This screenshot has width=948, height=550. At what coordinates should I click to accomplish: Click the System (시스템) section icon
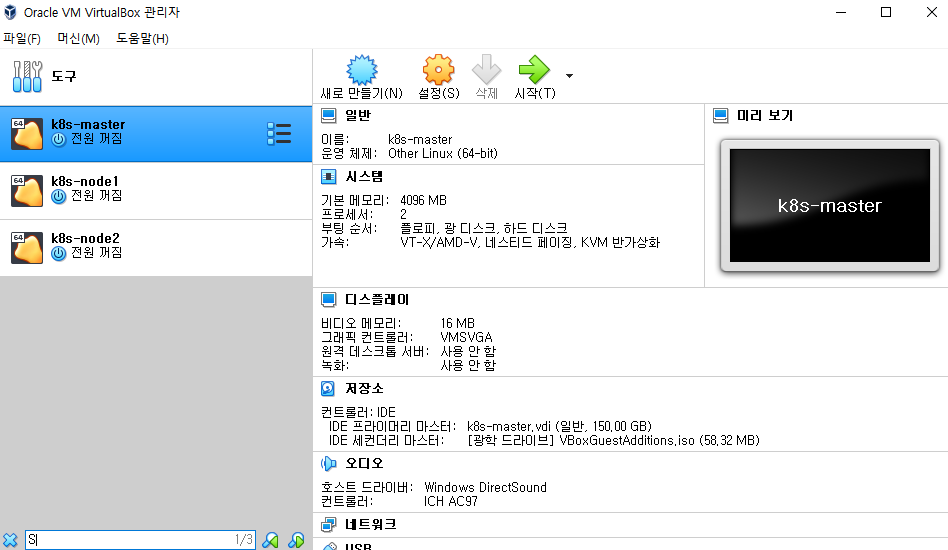coord(328,176)
